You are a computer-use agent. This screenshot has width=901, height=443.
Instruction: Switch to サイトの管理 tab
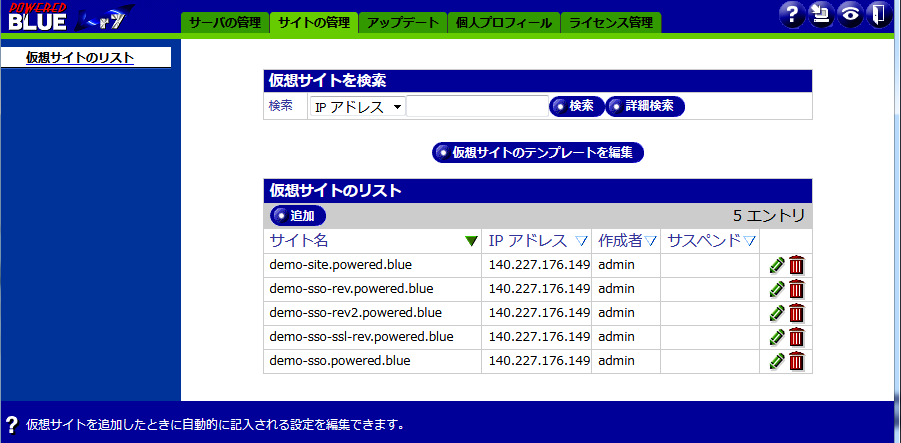pos(314,23)
